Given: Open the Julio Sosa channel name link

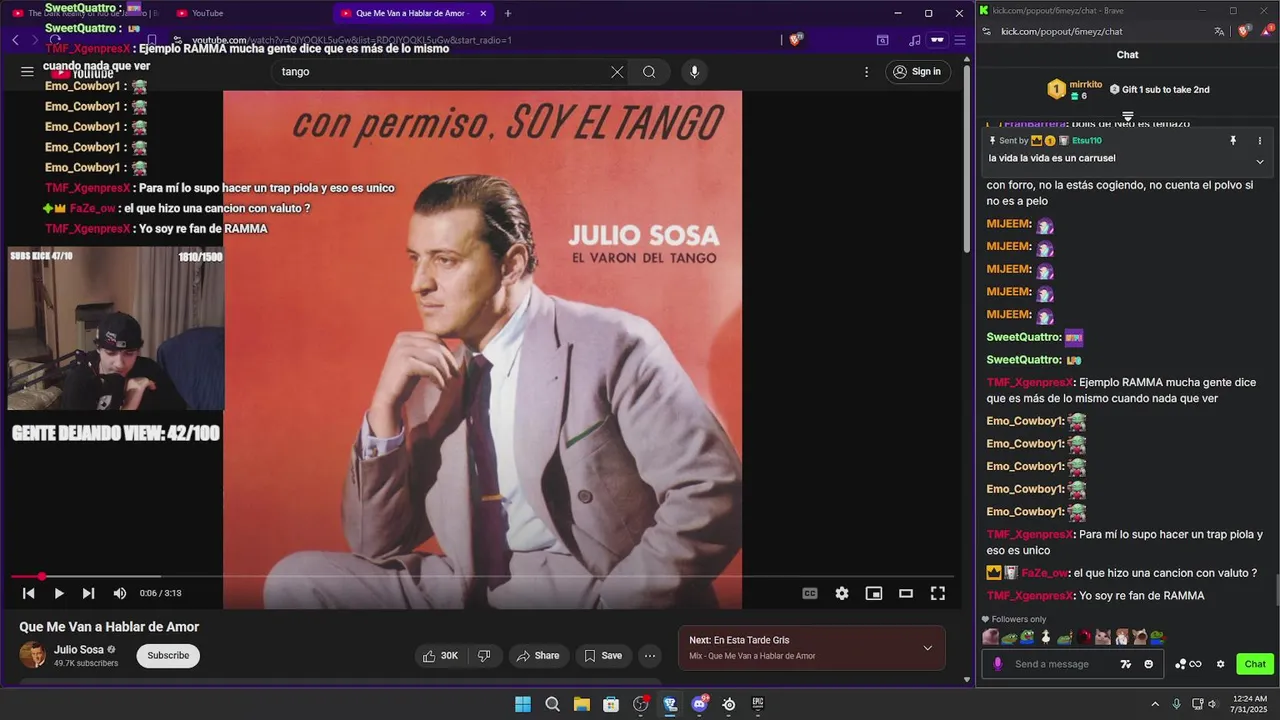Looking at the screenshot, I should click(x=79, y=650).
